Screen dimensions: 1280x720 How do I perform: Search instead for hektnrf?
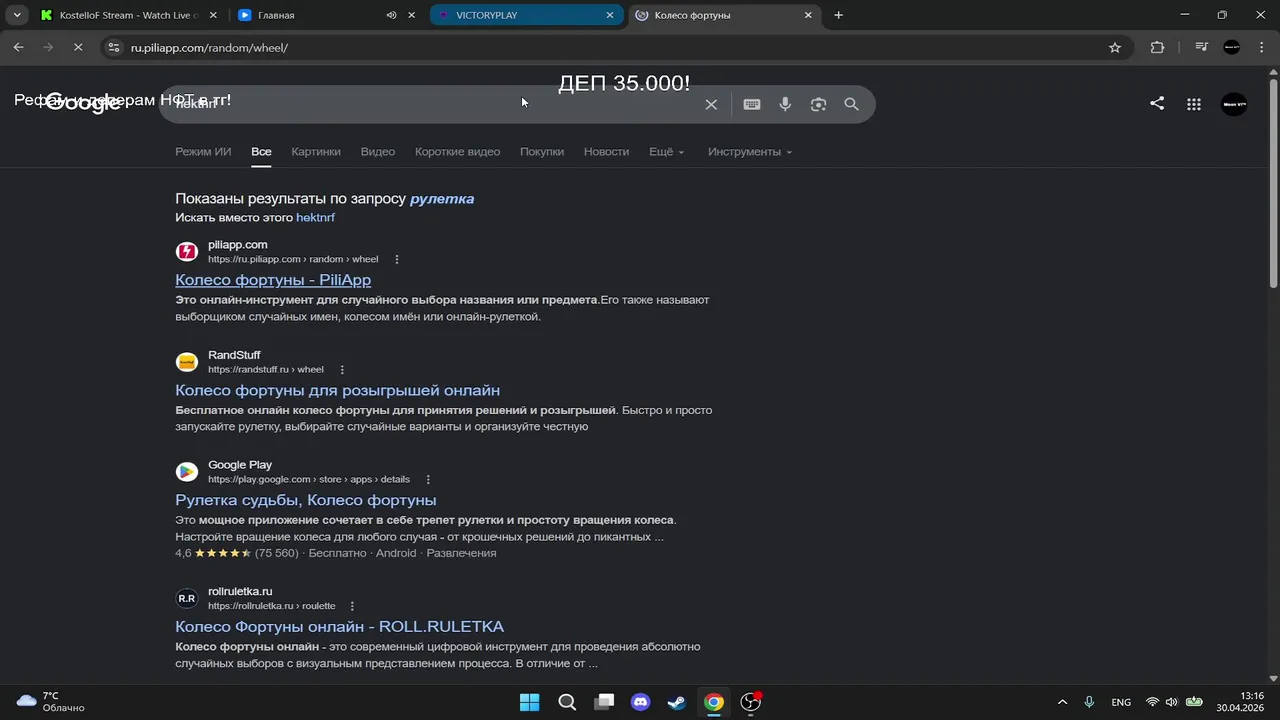click(315, 217)
